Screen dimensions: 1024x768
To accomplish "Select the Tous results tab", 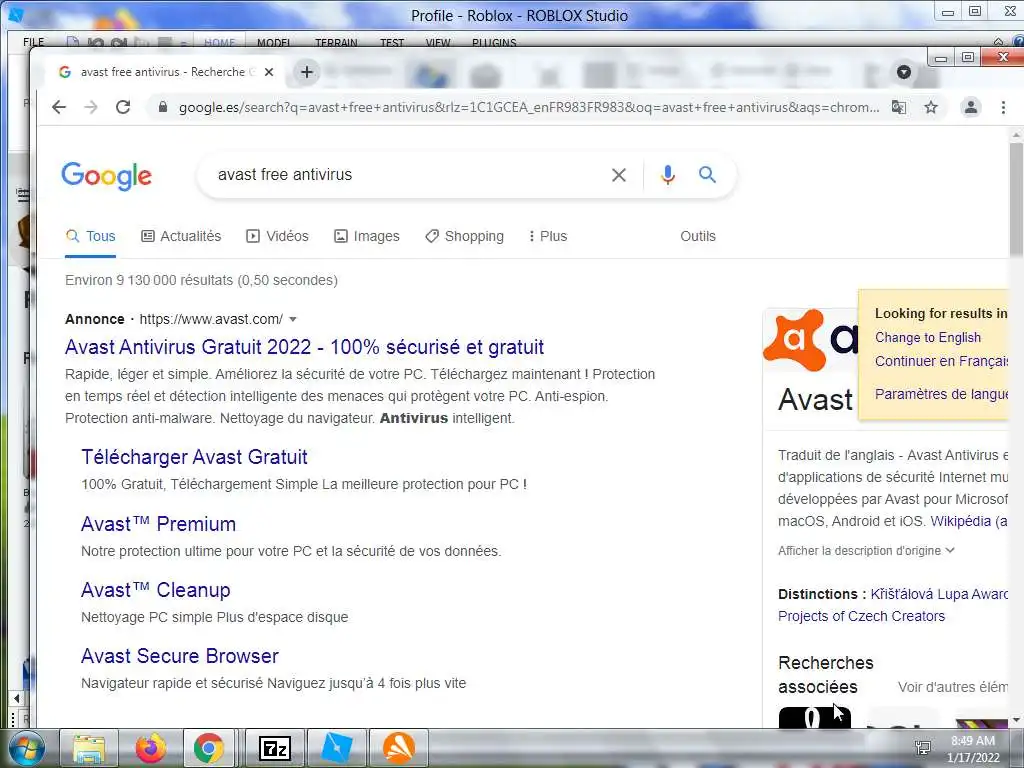I will (x=91, y=236).
